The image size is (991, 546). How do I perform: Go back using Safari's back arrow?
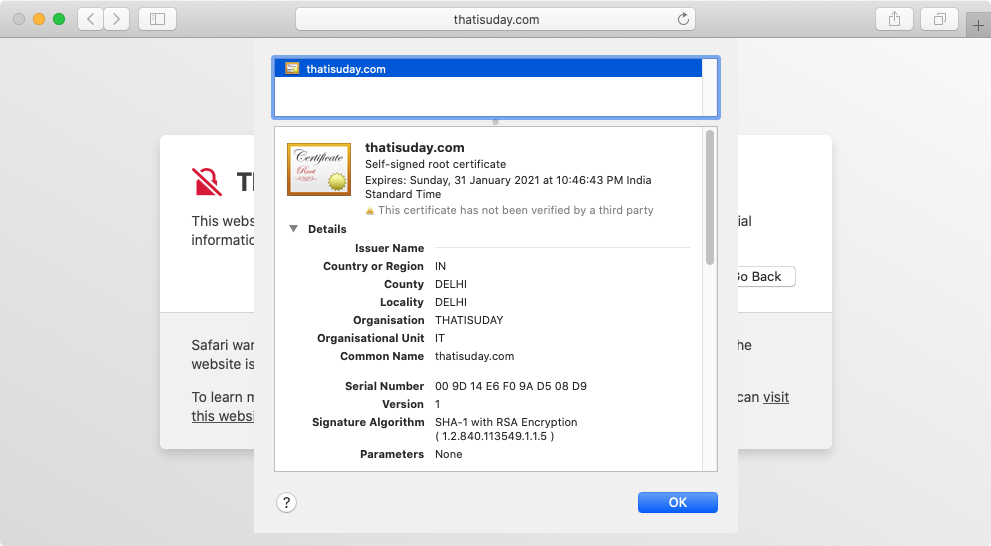91,19
